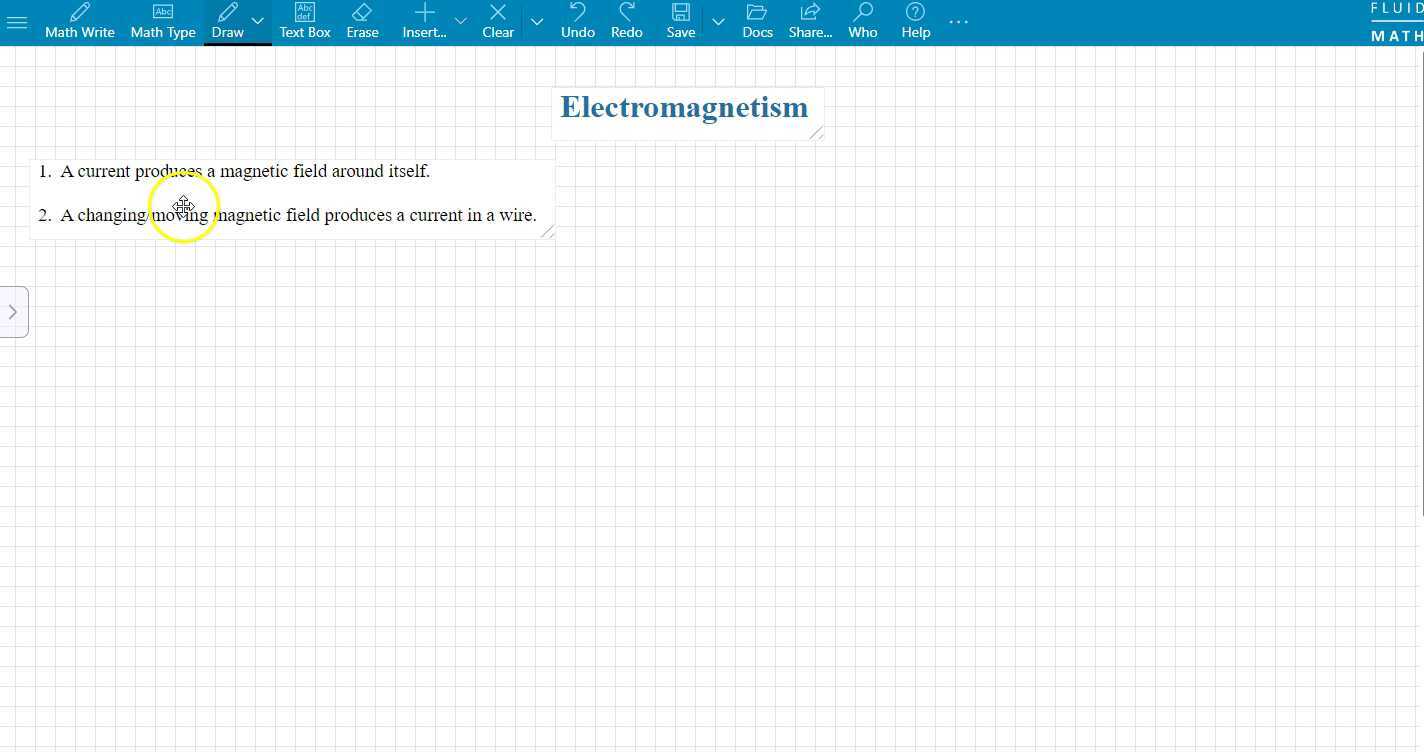Open the more options menu
1424x752 pixels.
958,21
